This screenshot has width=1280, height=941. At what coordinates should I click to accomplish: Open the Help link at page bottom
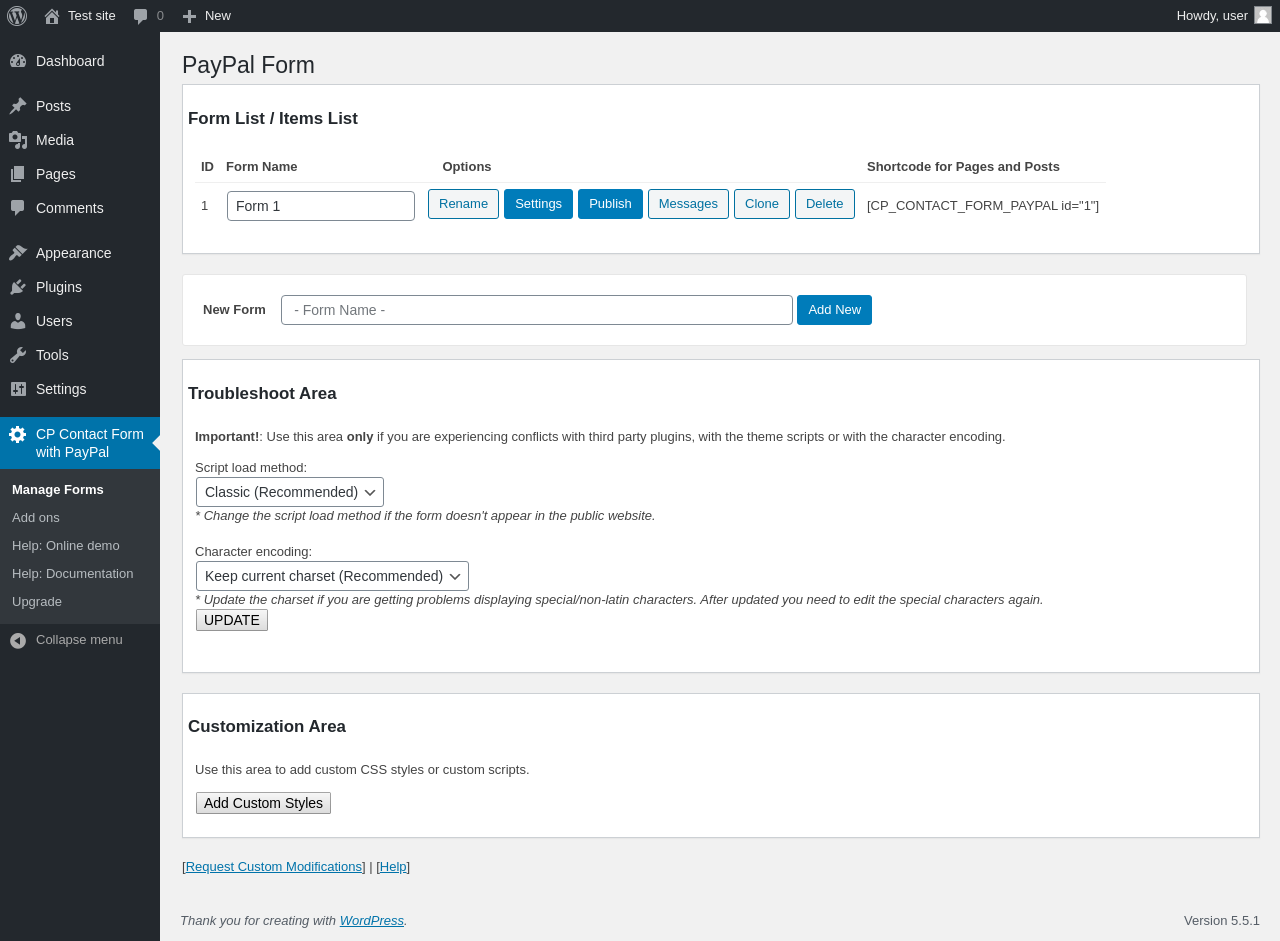coord(393,867)
